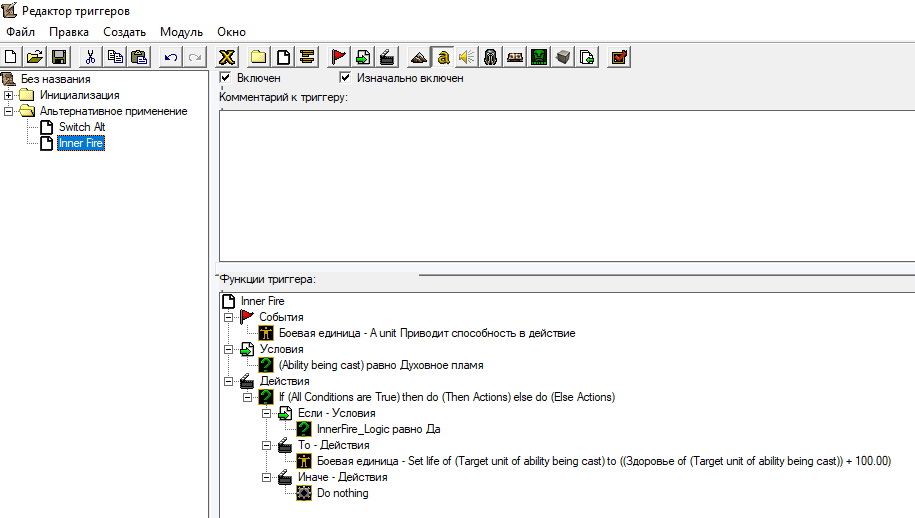915x518 pixels.
Task: Select the Альтернативное применение category label
Action: [x=113, y=111]
